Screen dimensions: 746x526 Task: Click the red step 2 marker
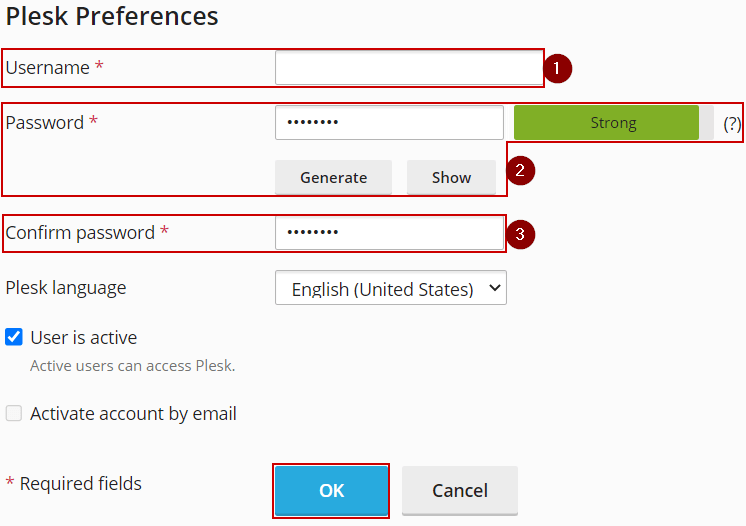(x=521, y=170)
